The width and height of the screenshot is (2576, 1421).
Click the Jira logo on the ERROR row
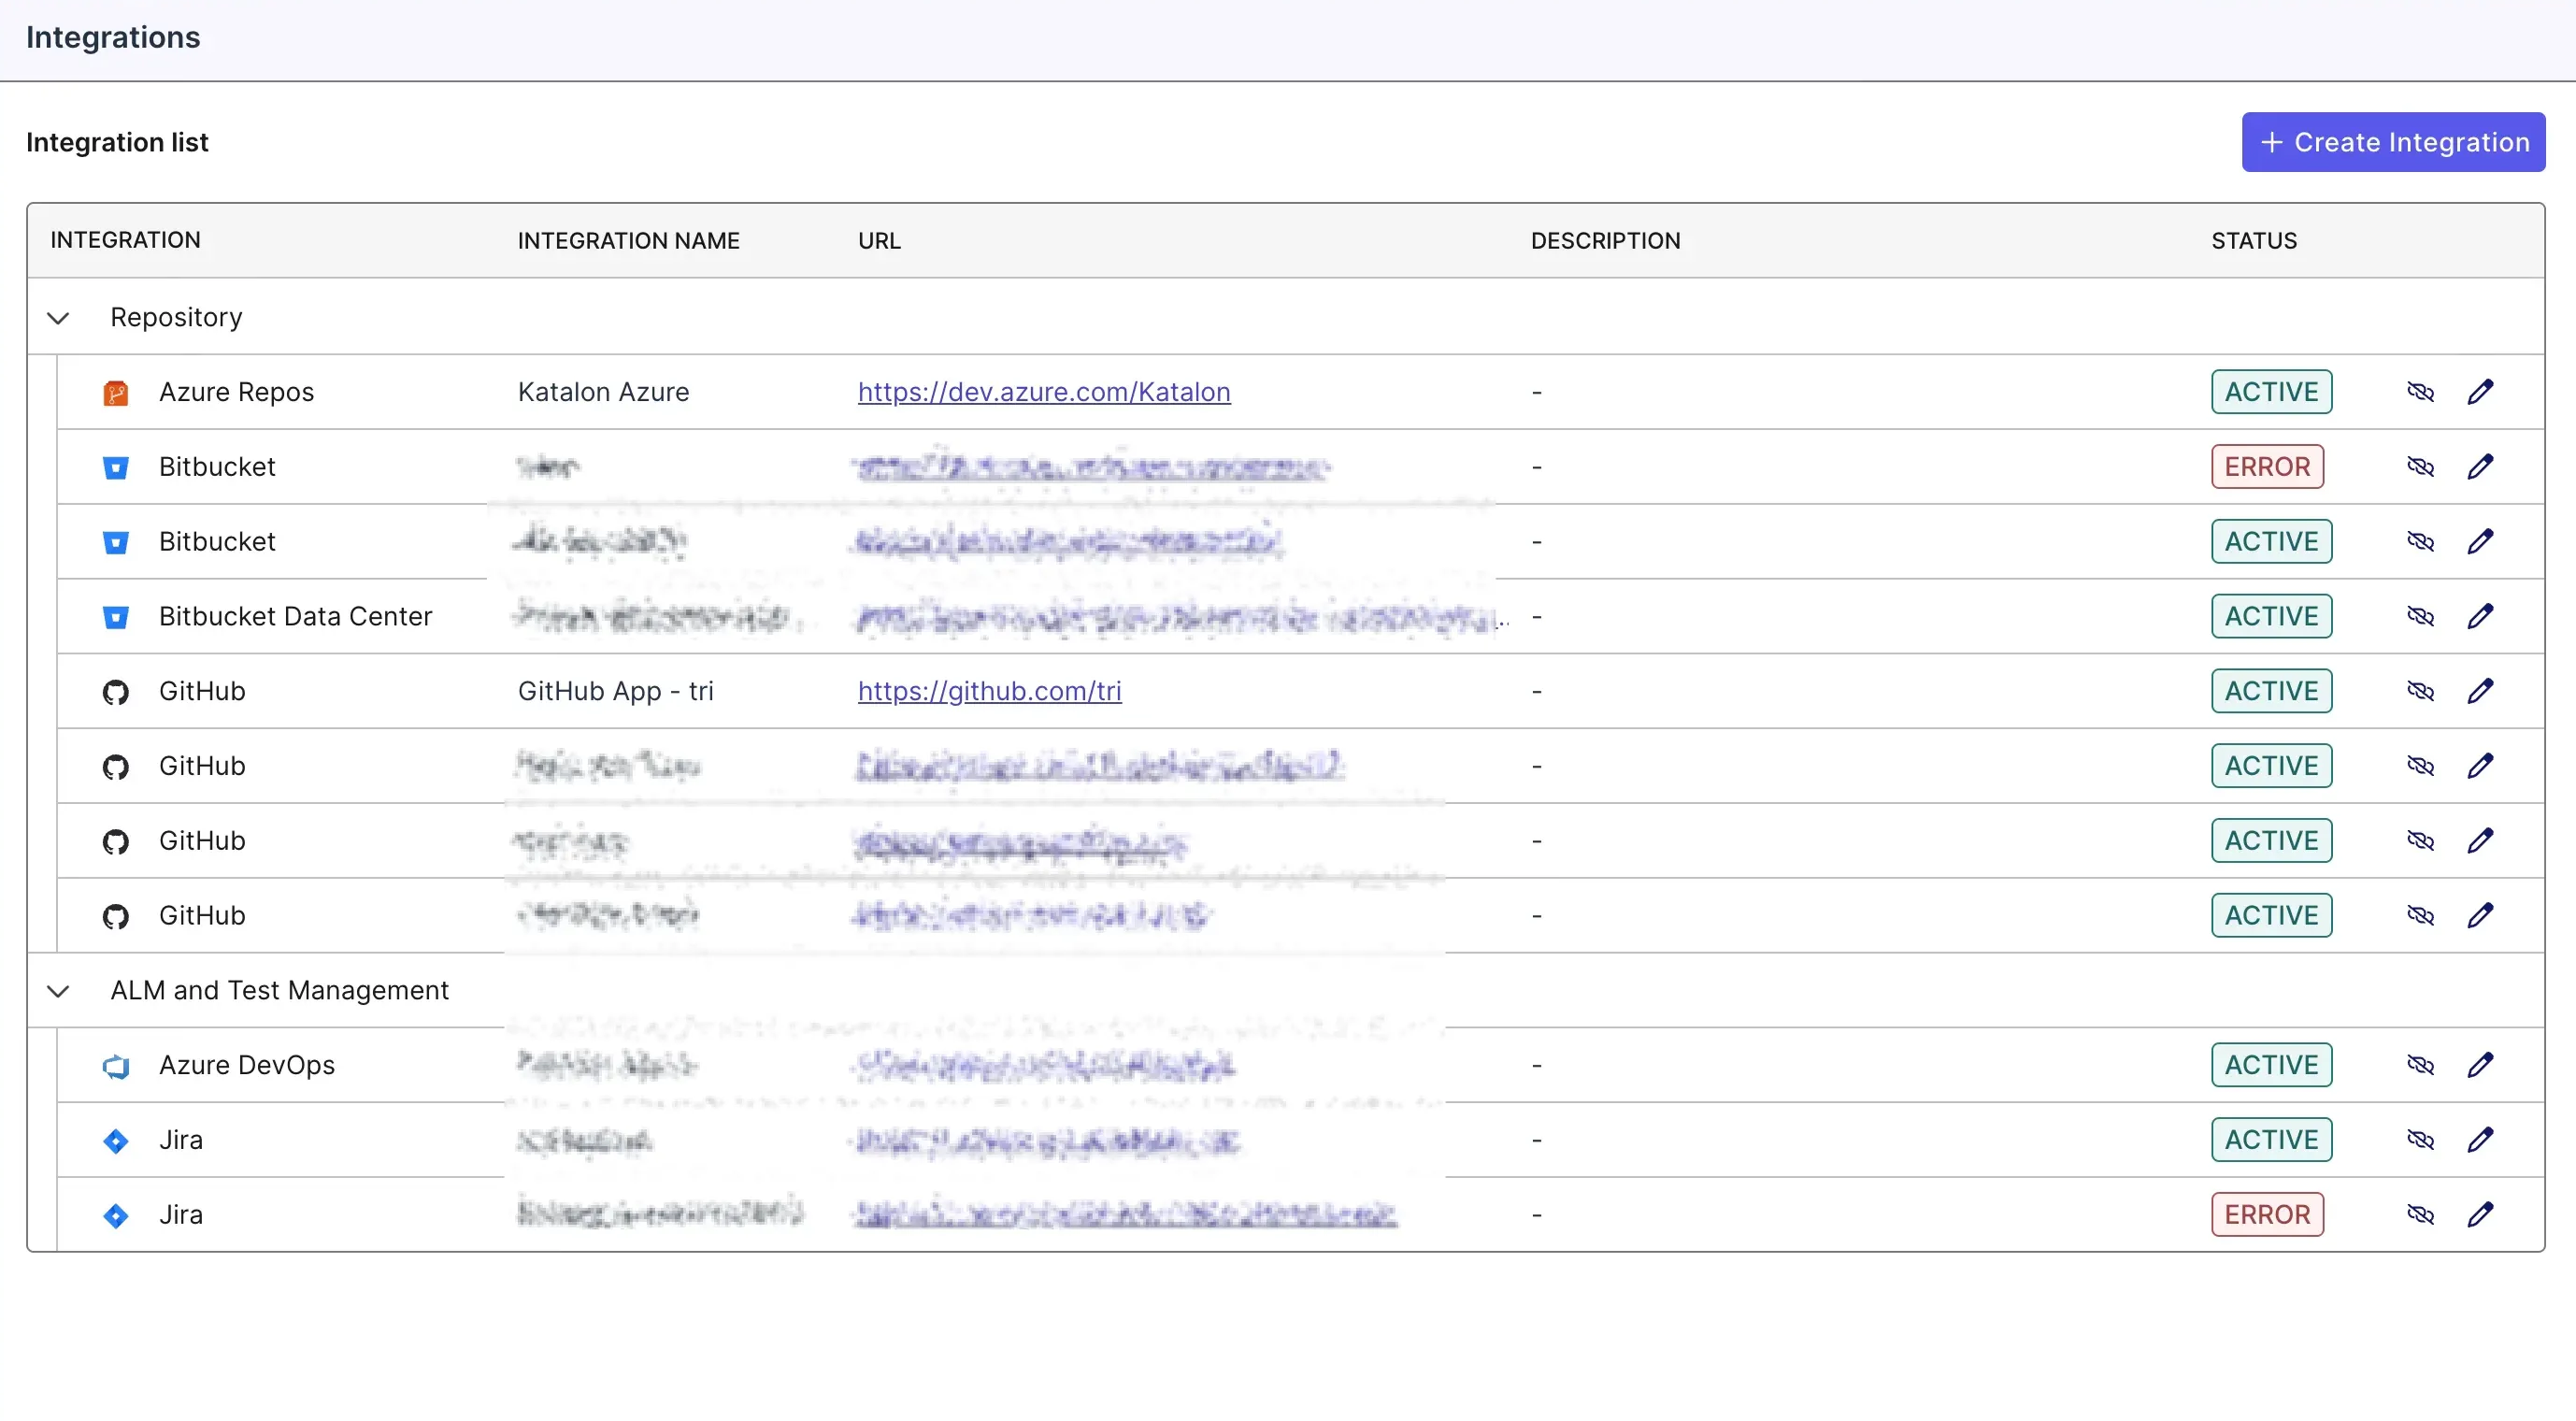pos(116,1216)
